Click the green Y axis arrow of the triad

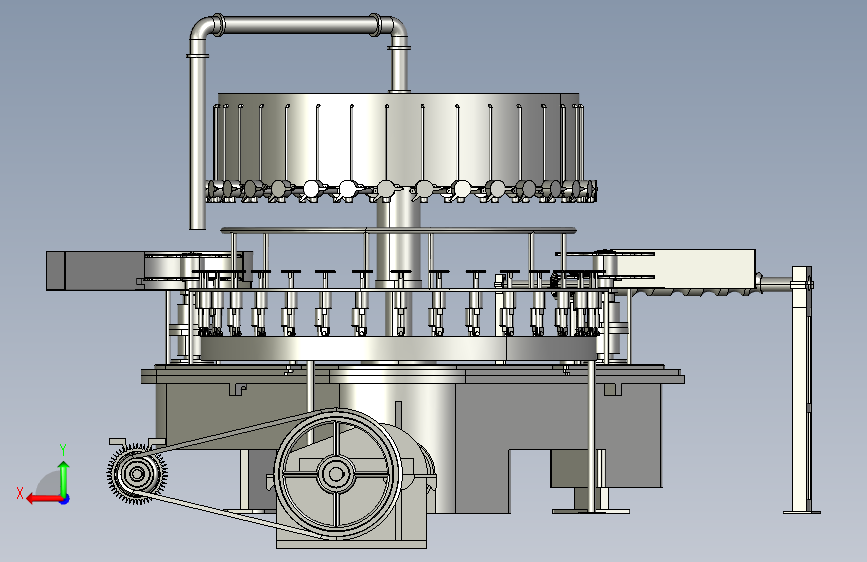click(x=64, y=479)
